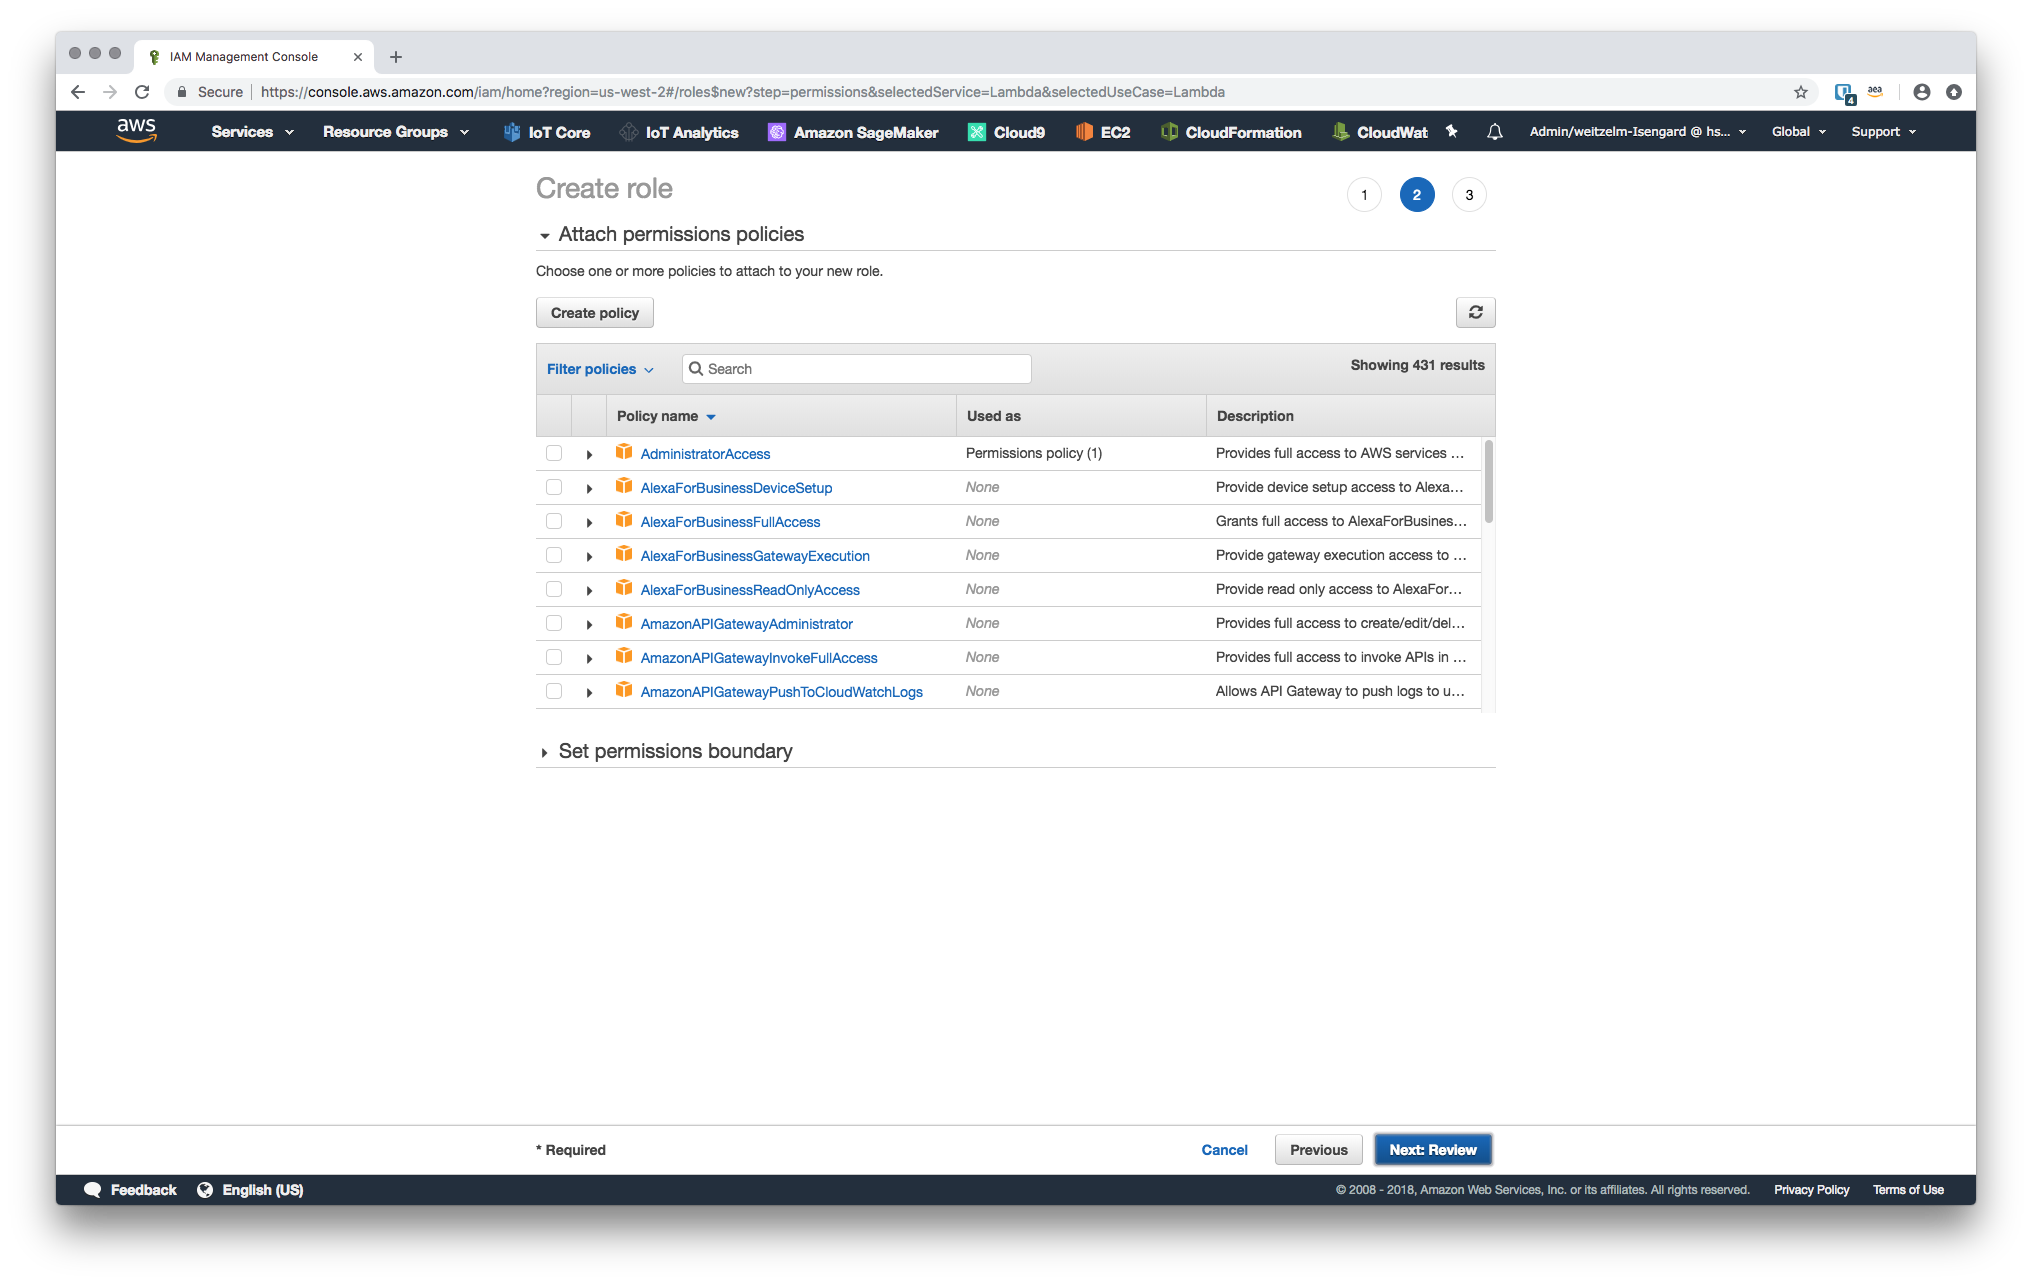Sort by the Used as column header

(x=994, y=416)
